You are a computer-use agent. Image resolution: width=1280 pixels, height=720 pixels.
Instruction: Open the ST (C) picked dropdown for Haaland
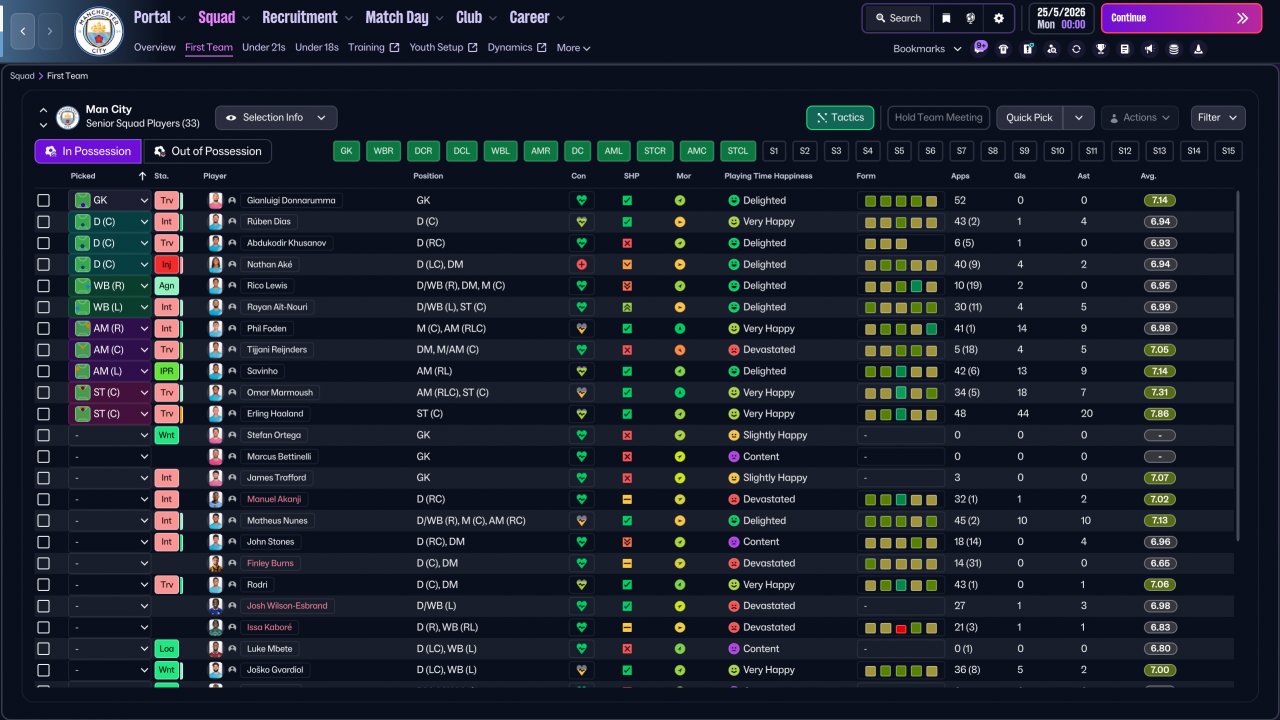coord(110,414)
